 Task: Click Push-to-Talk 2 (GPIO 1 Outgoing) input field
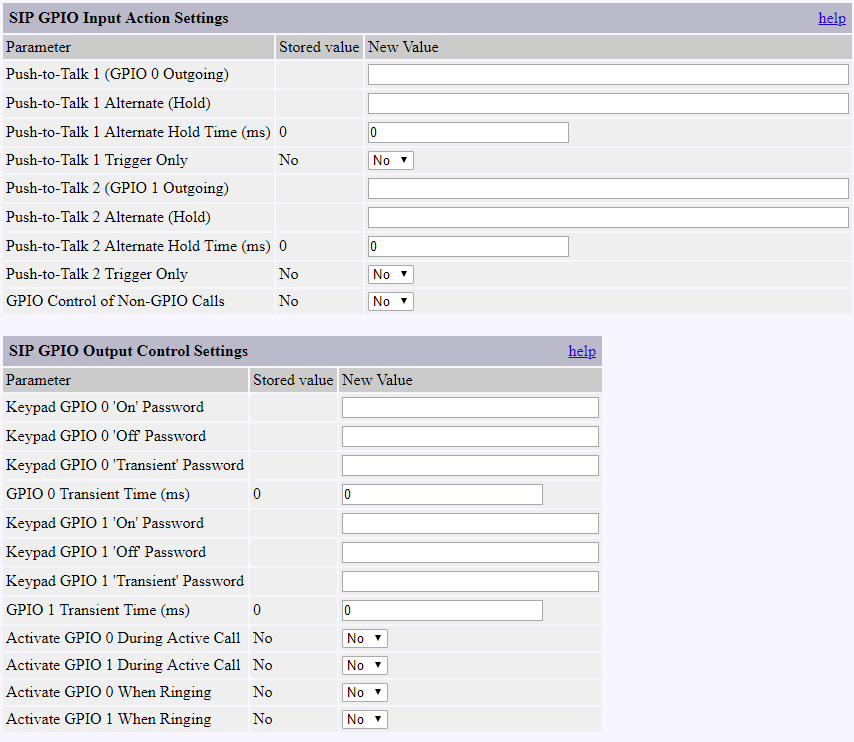pos(608,188)
